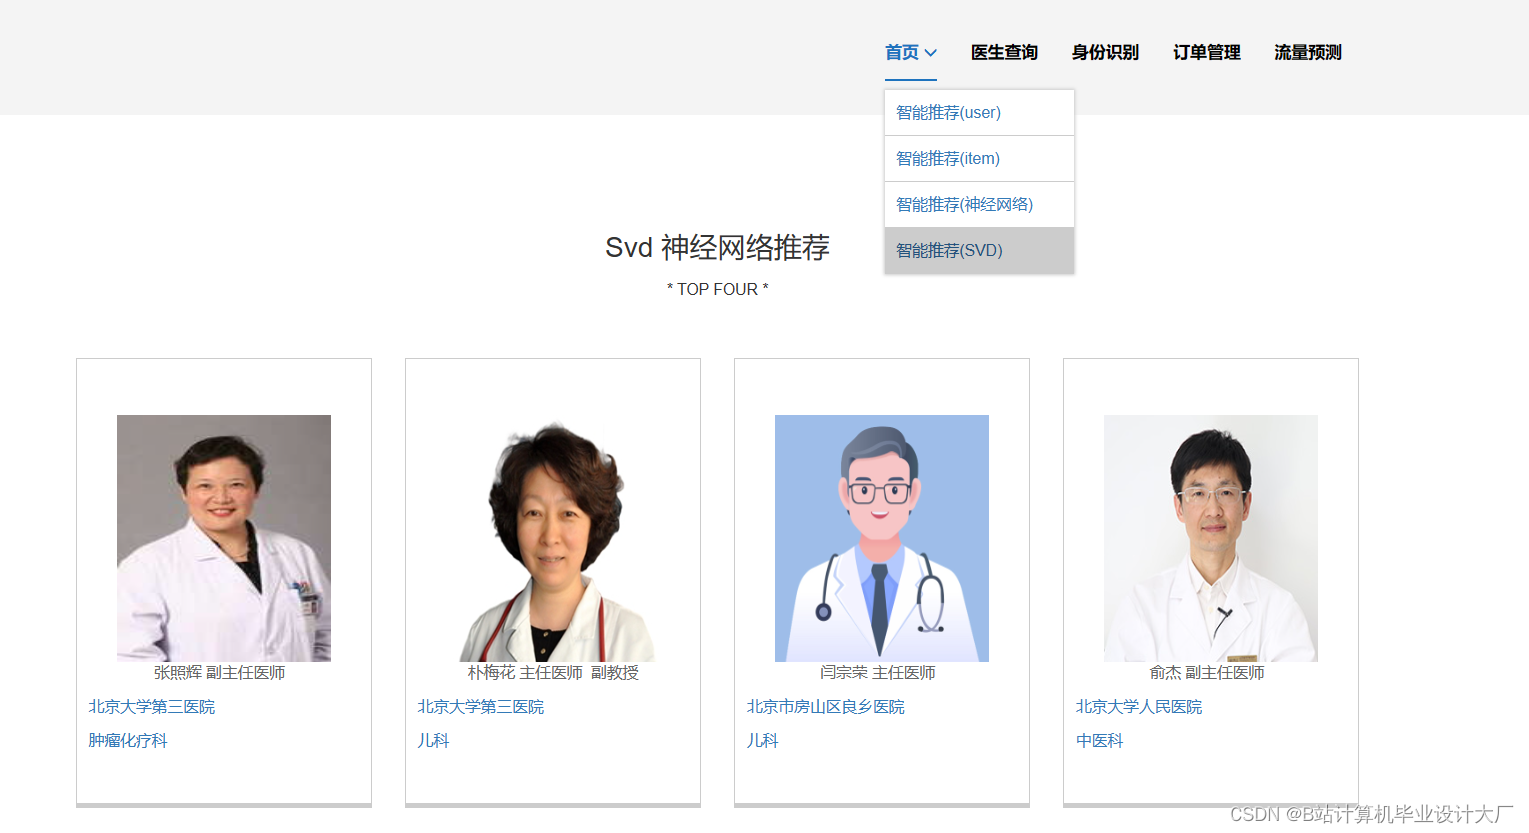This screenshot has width=1529, height=833.
Task: Switch to the 身份识别 tab
Action: (x=1105, y=52)
